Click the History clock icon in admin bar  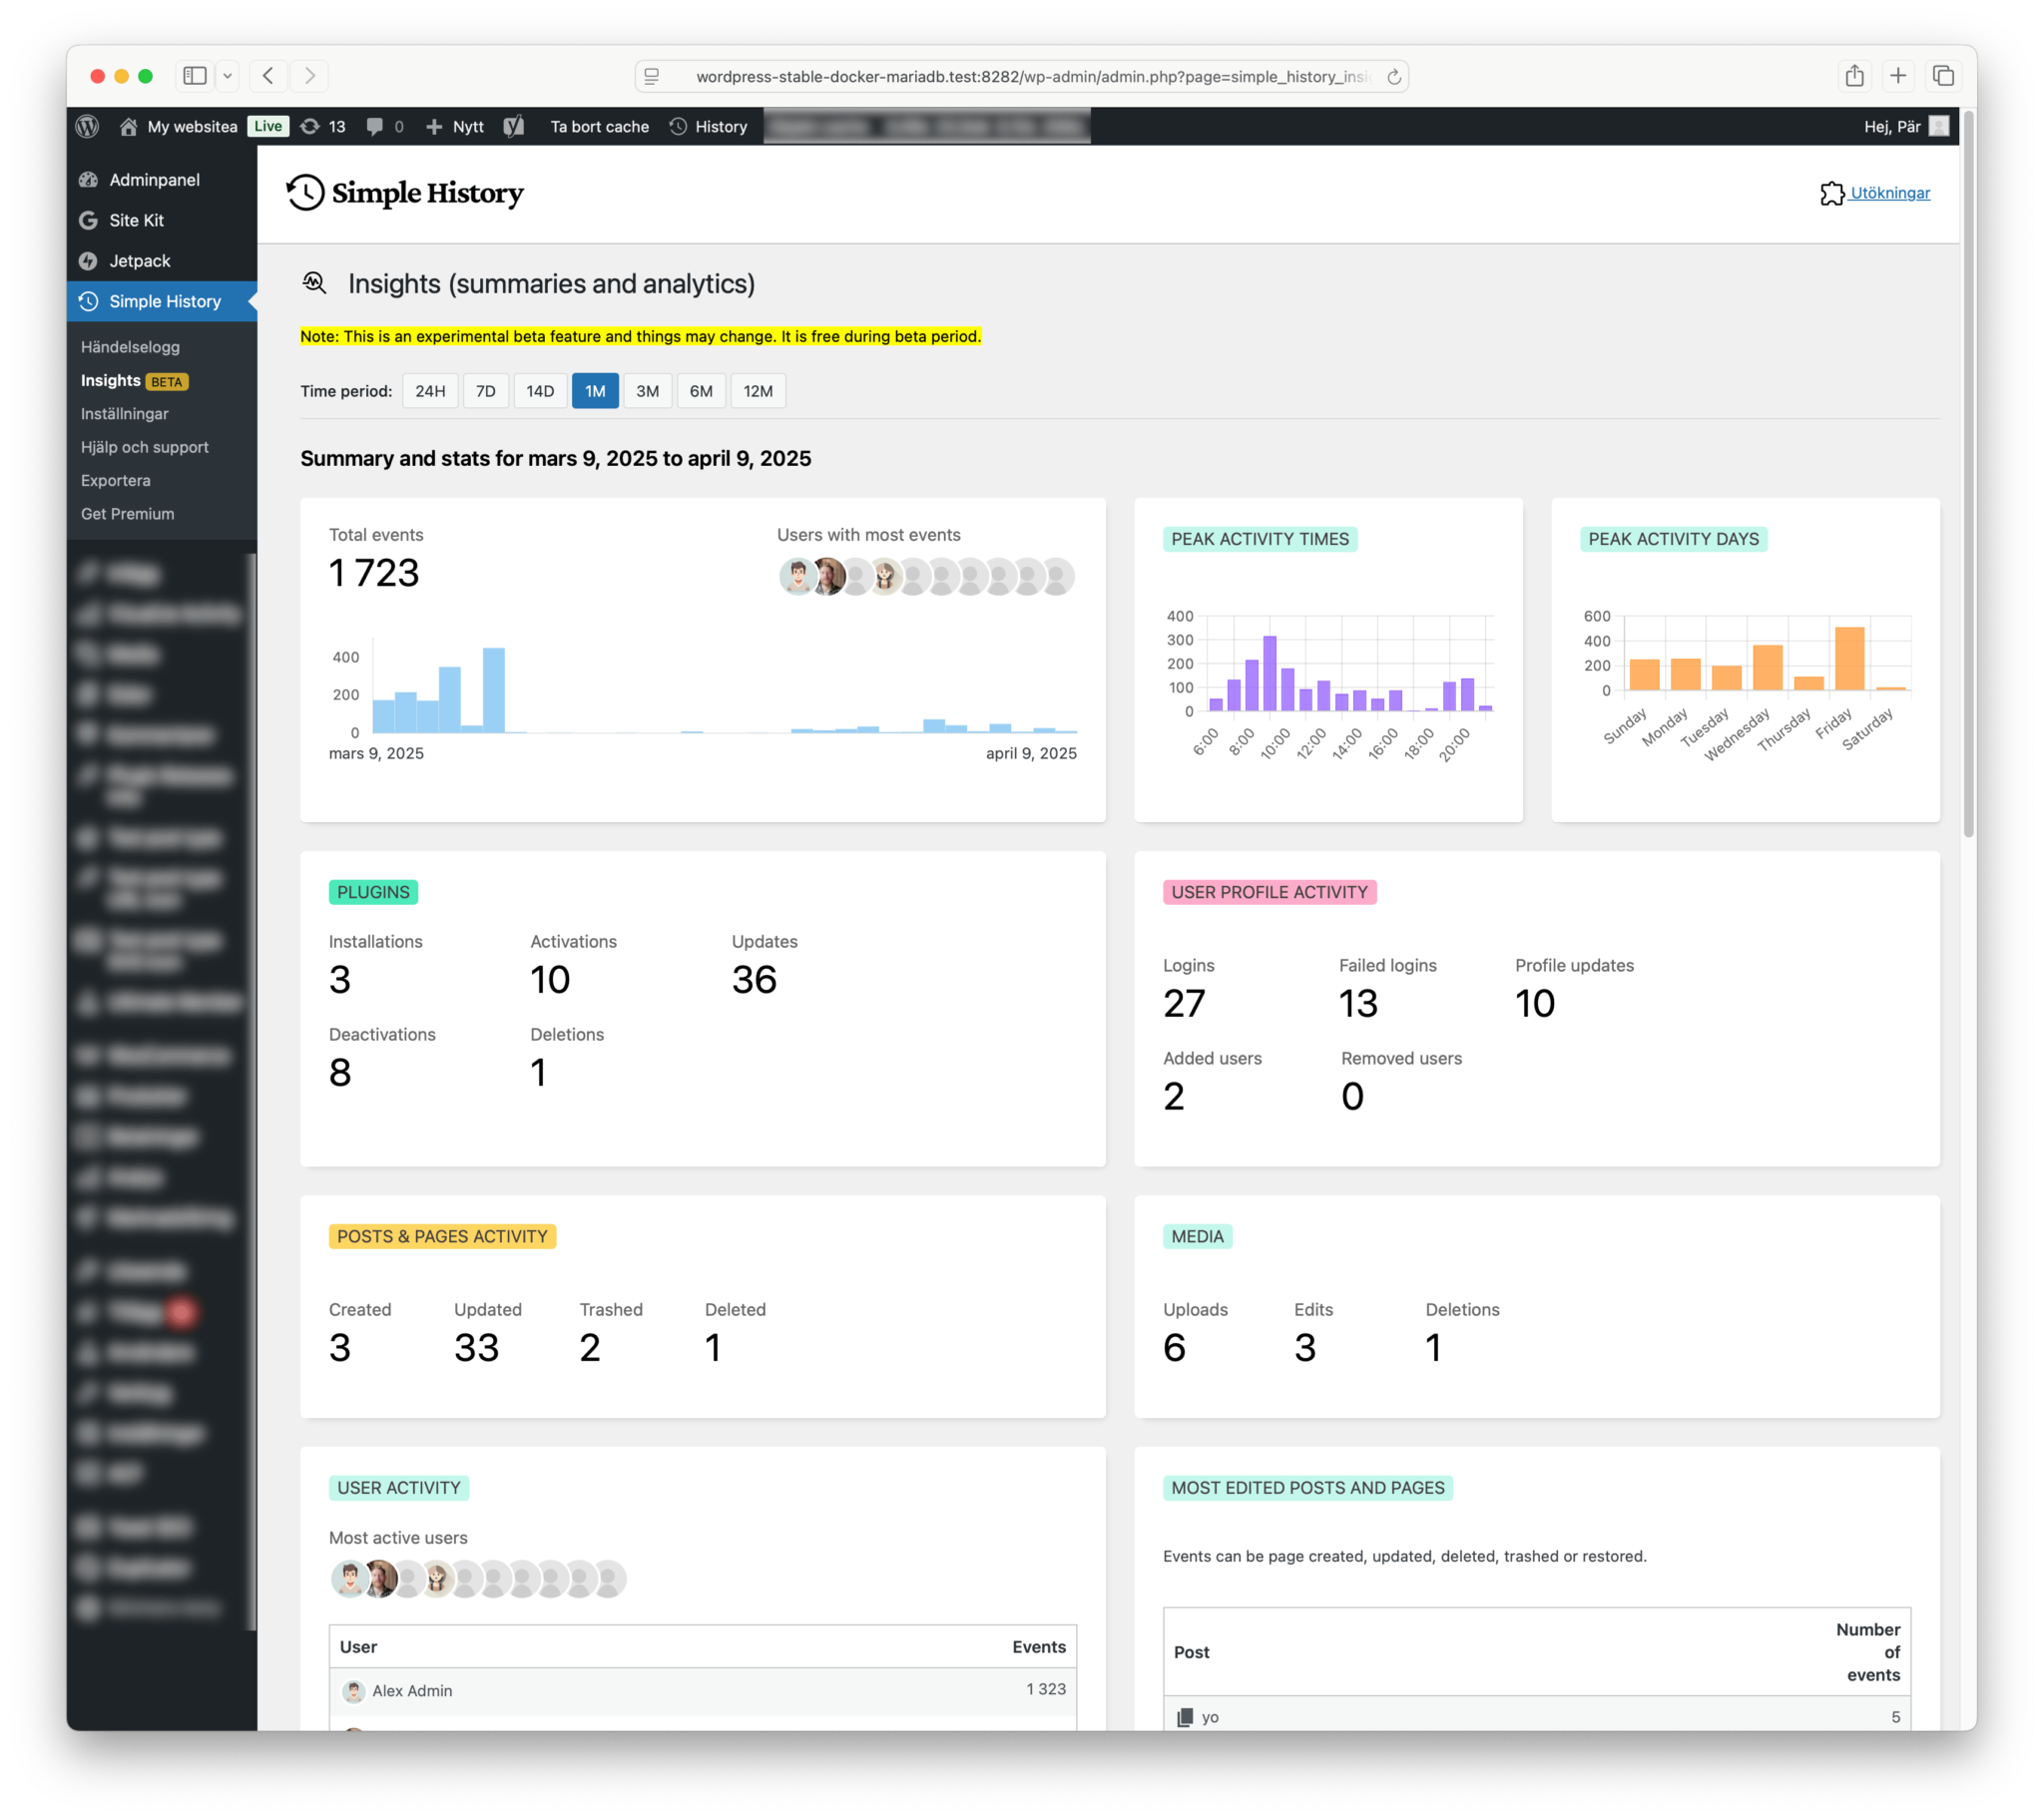click(x=678, y=126)
